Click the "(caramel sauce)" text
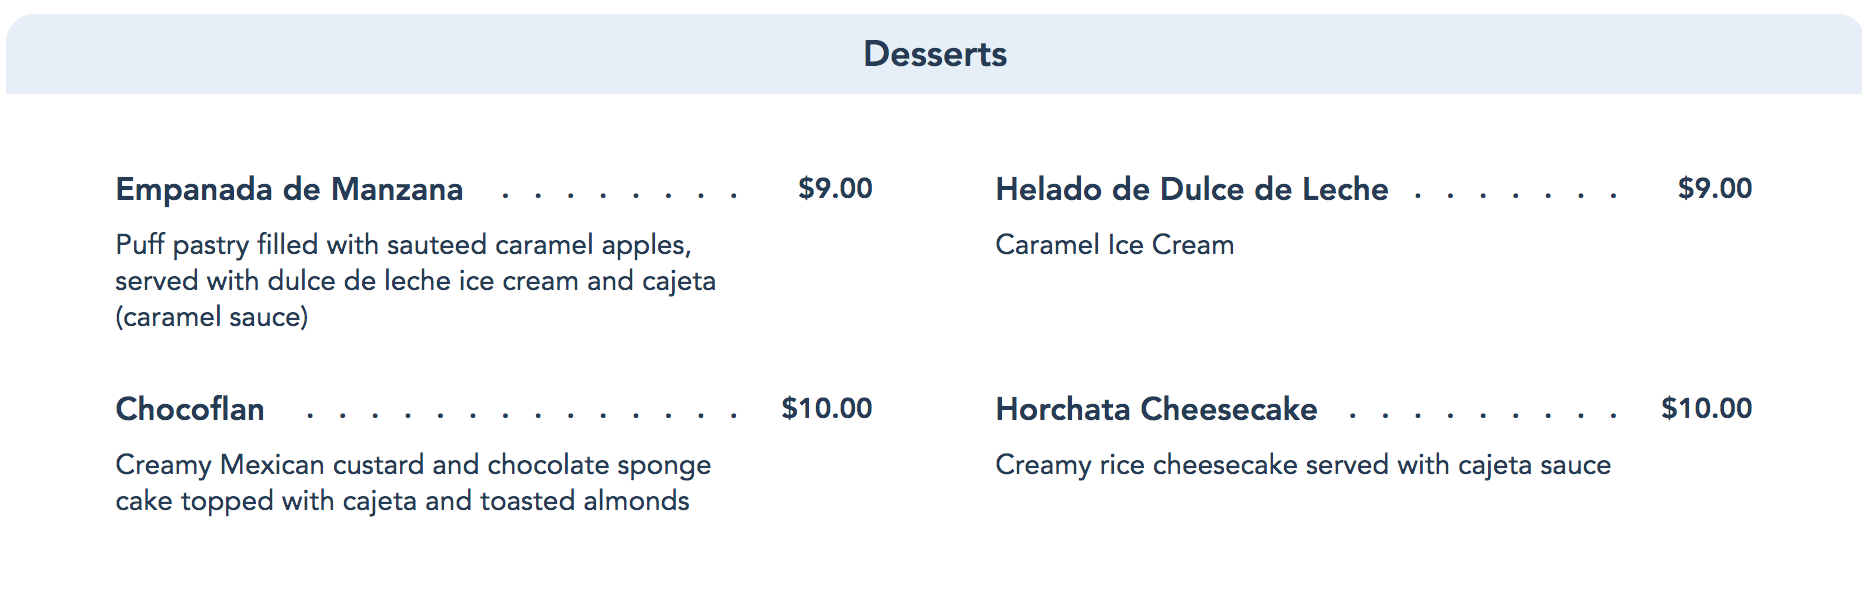This screenshot has width=1862, height=612. [212, 317]
